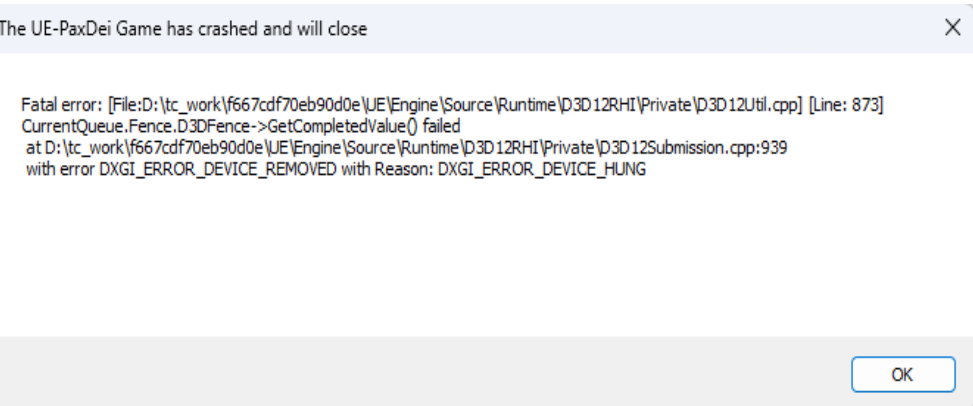Click the 'Fatal error:' label
The height and width of the screenshot is (406, 973).
tap(63, 106)
